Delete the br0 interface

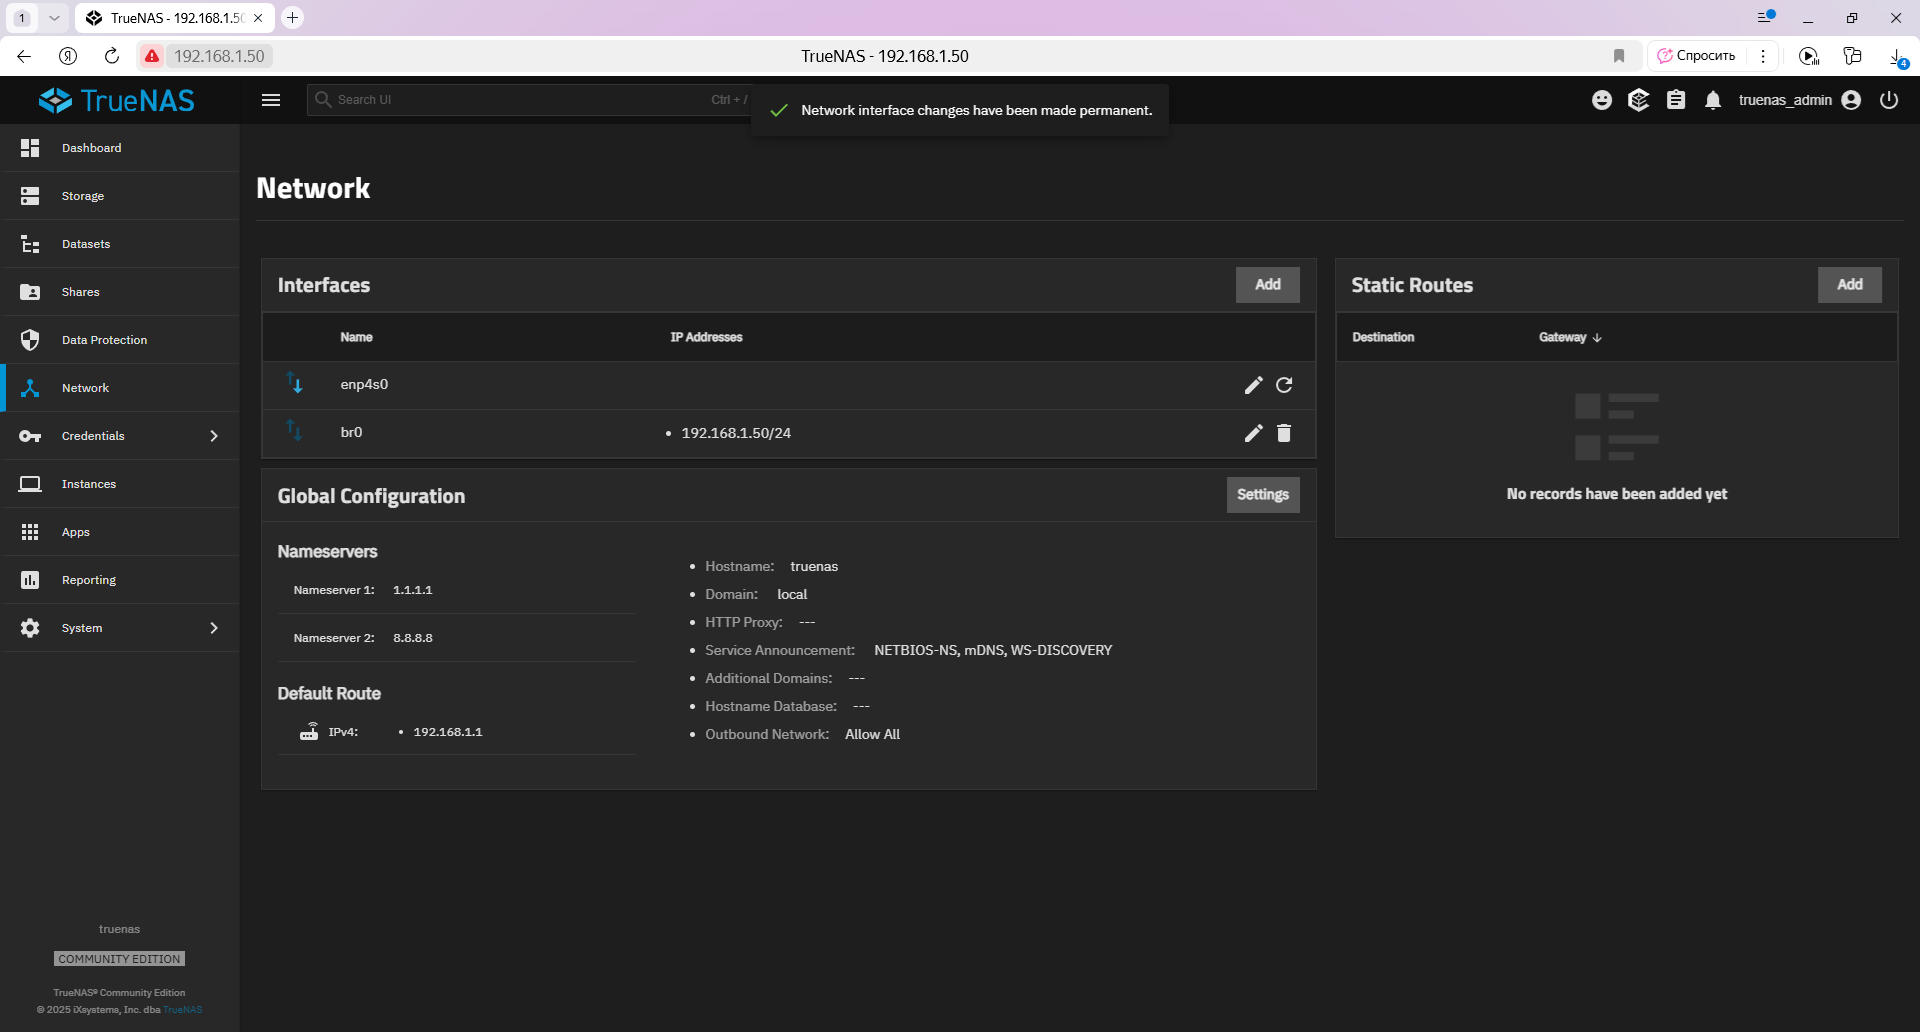pyautogui.click(x=1284, y=433)
